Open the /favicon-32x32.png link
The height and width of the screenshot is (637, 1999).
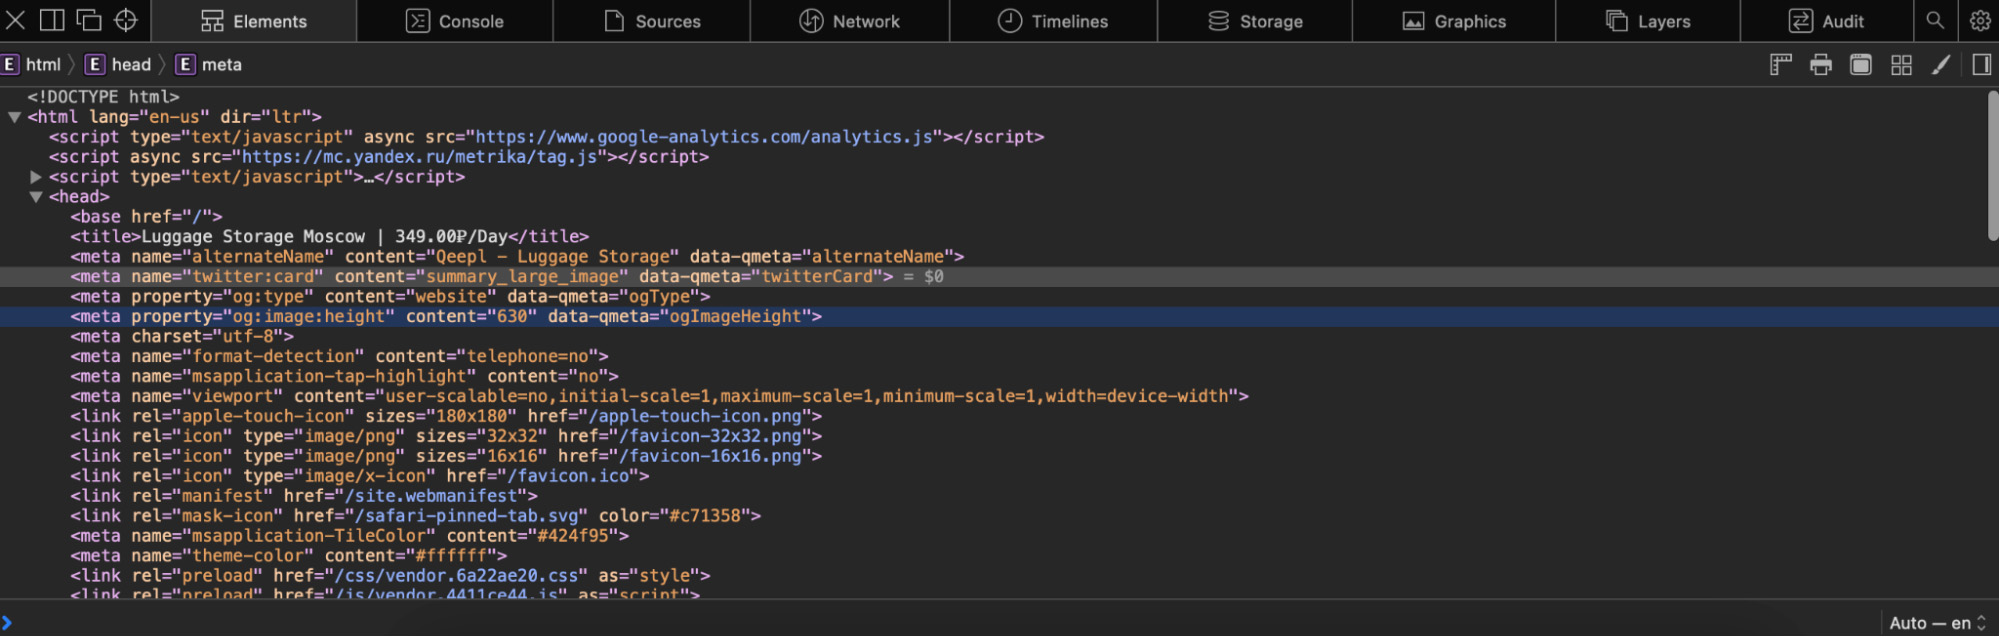click(710, 436)
